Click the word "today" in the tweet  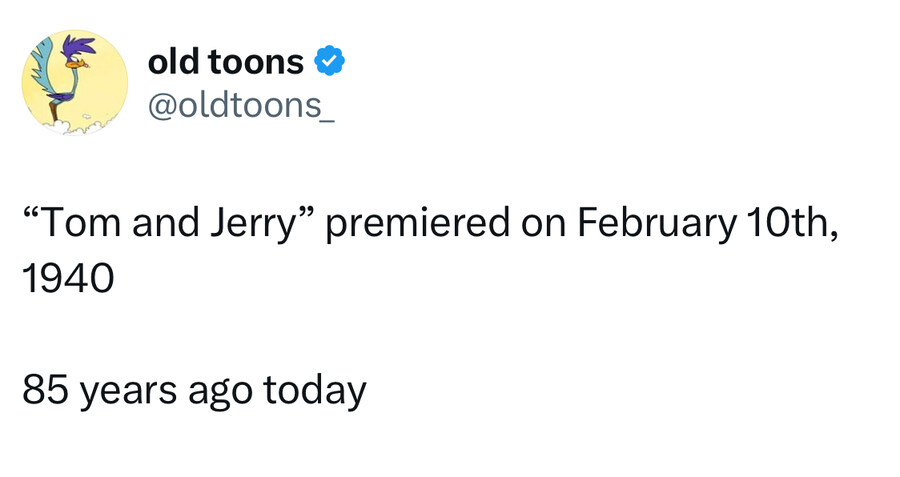coord(315,391)
